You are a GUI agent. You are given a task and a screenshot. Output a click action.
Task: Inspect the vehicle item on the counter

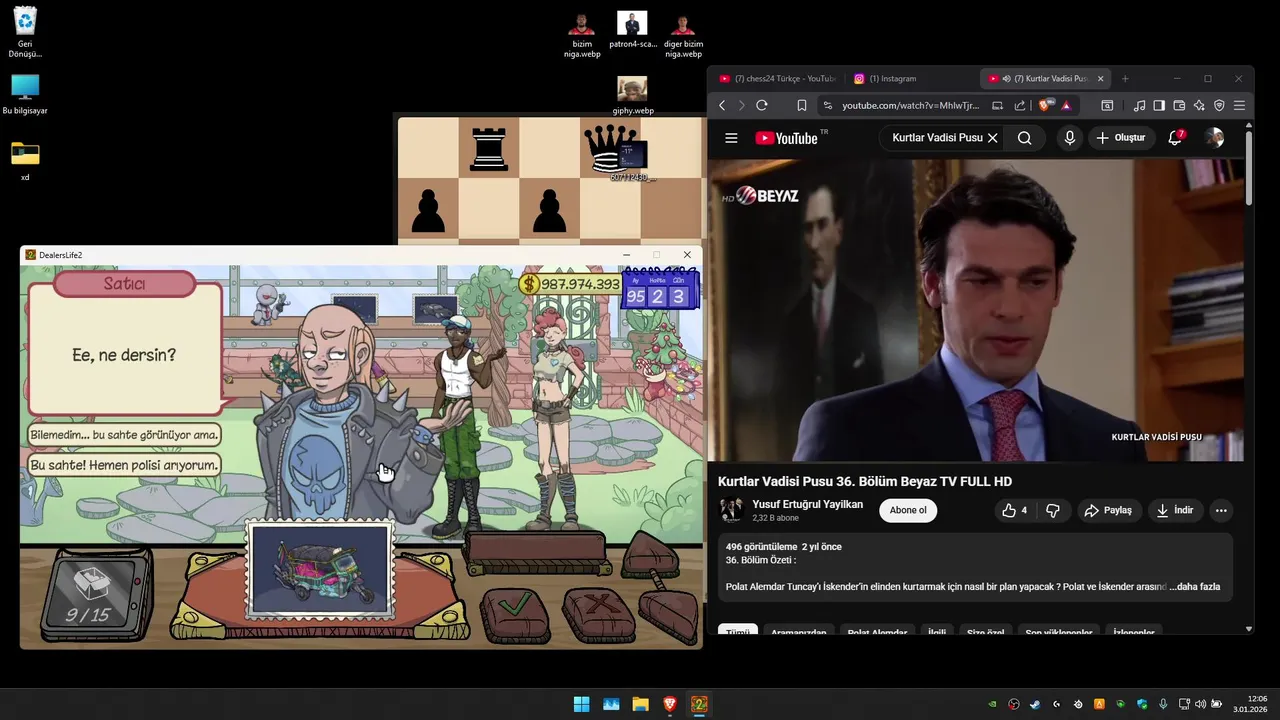[319, 571]
